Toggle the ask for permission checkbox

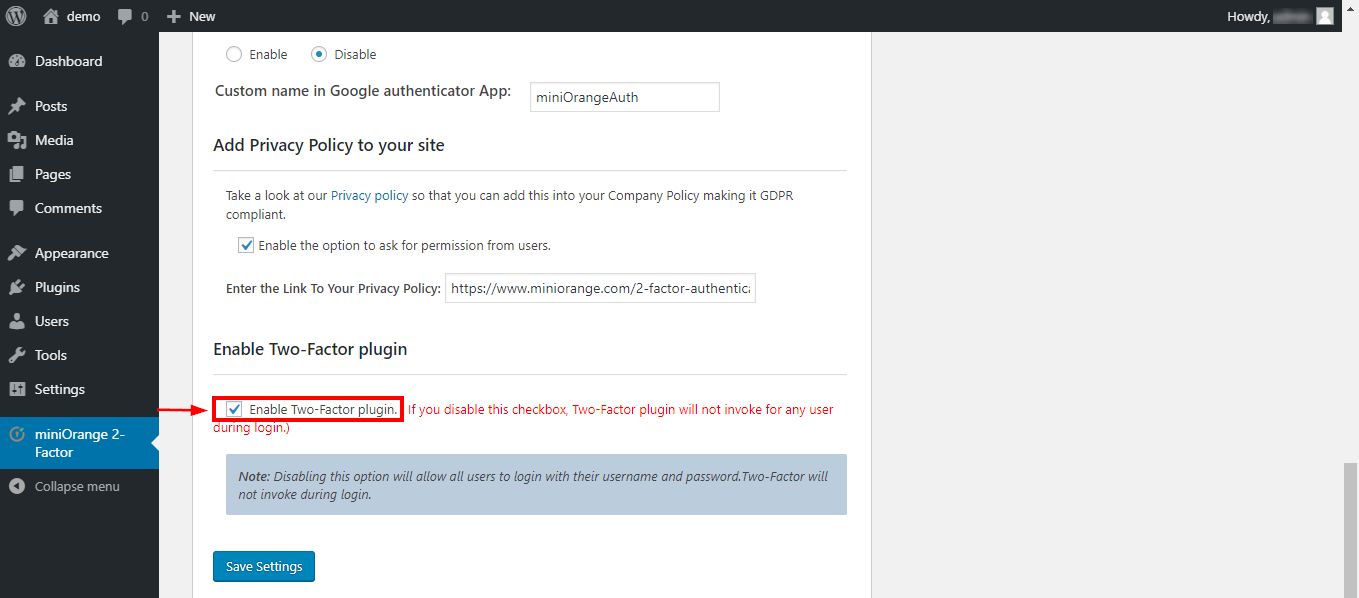[x=246, y=245]
